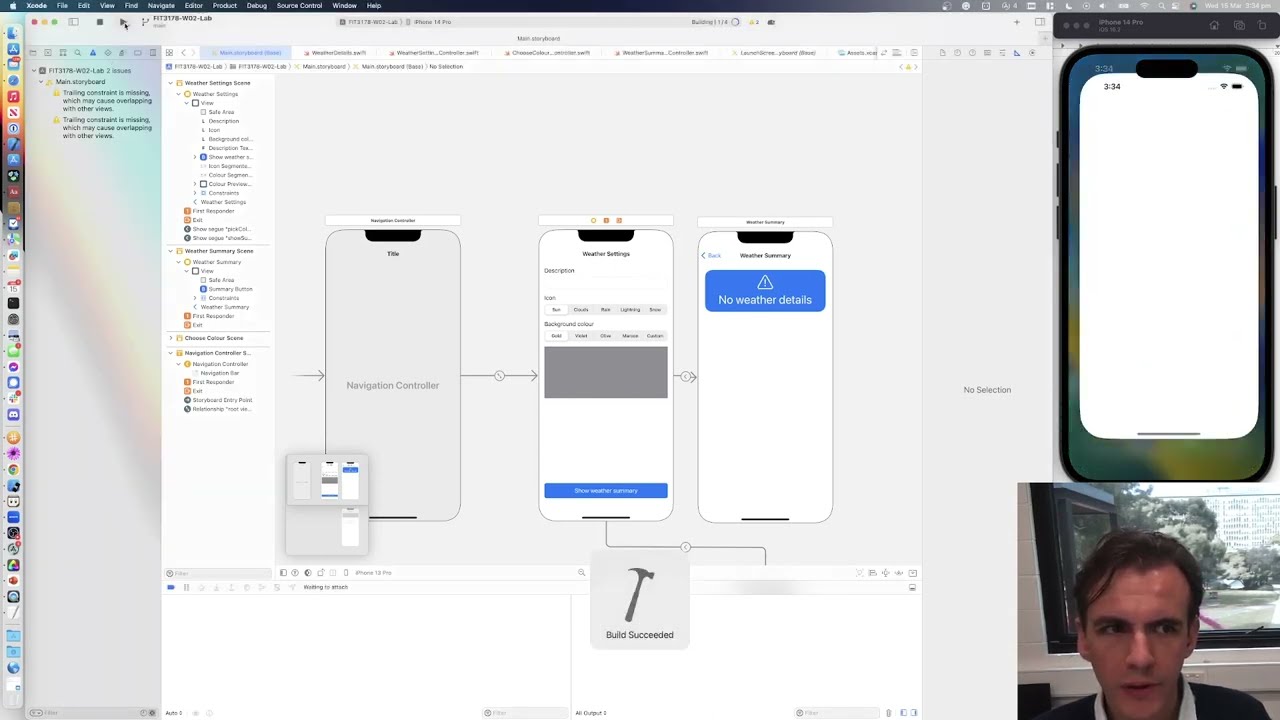Click the No weather details button
The width and height of the screenshot is (1280, 720).
(x=765, y=291)
